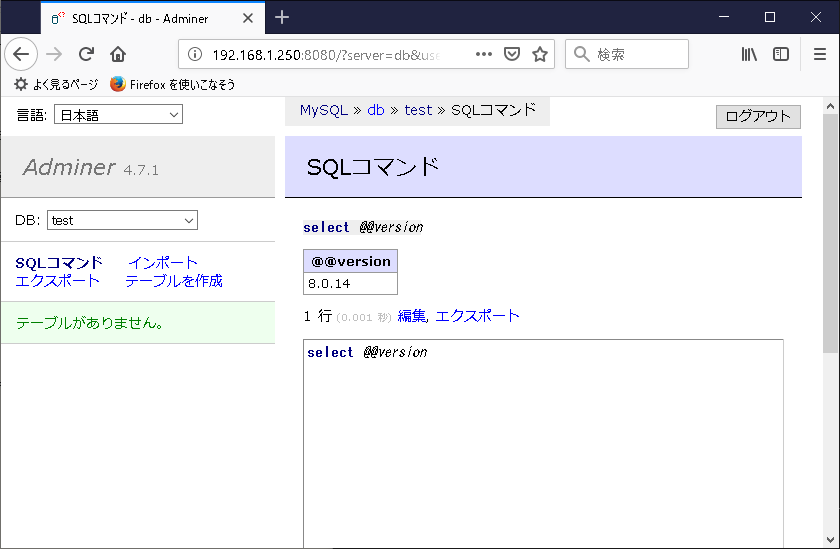Click the エクスポート link under results
840x549 pixels.
477,316
